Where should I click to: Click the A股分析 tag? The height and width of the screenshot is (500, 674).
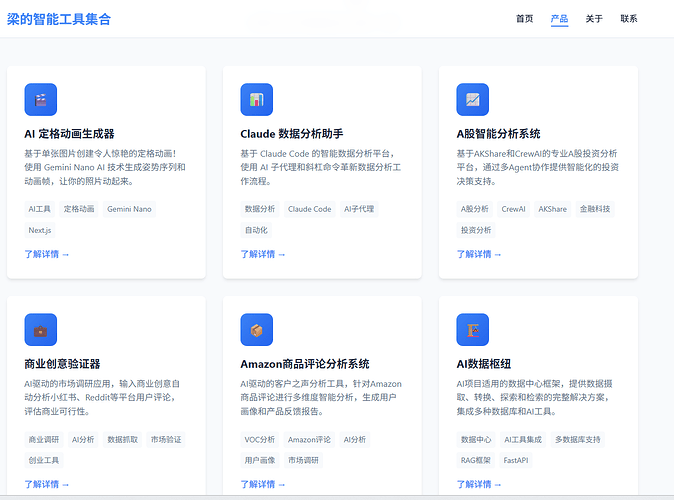475,209
